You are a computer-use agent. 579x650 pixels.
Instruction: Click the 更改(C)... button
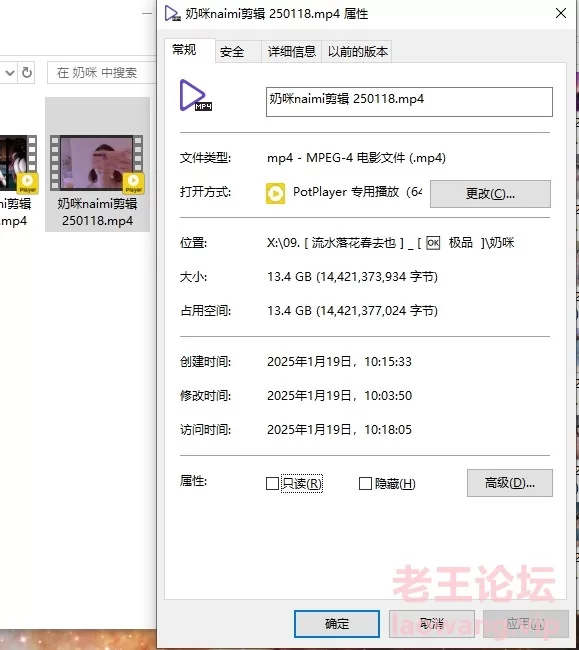[x=490, y=194]
